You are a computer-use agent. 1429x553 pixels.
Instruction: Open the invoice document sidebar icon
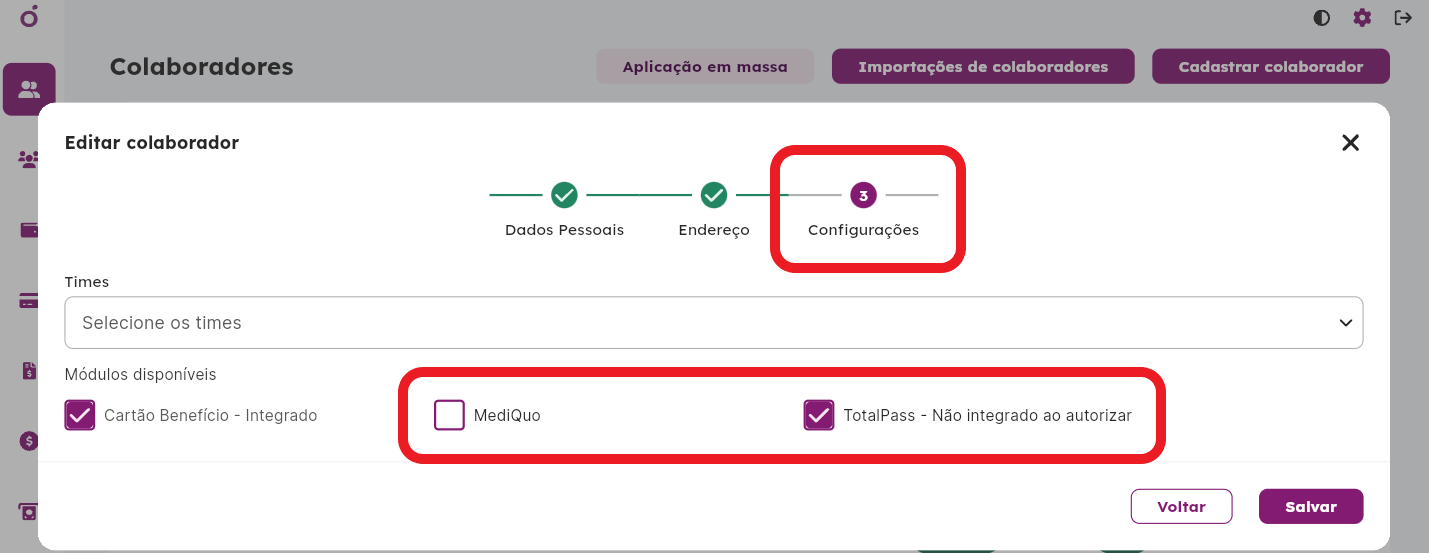(29, 371)
